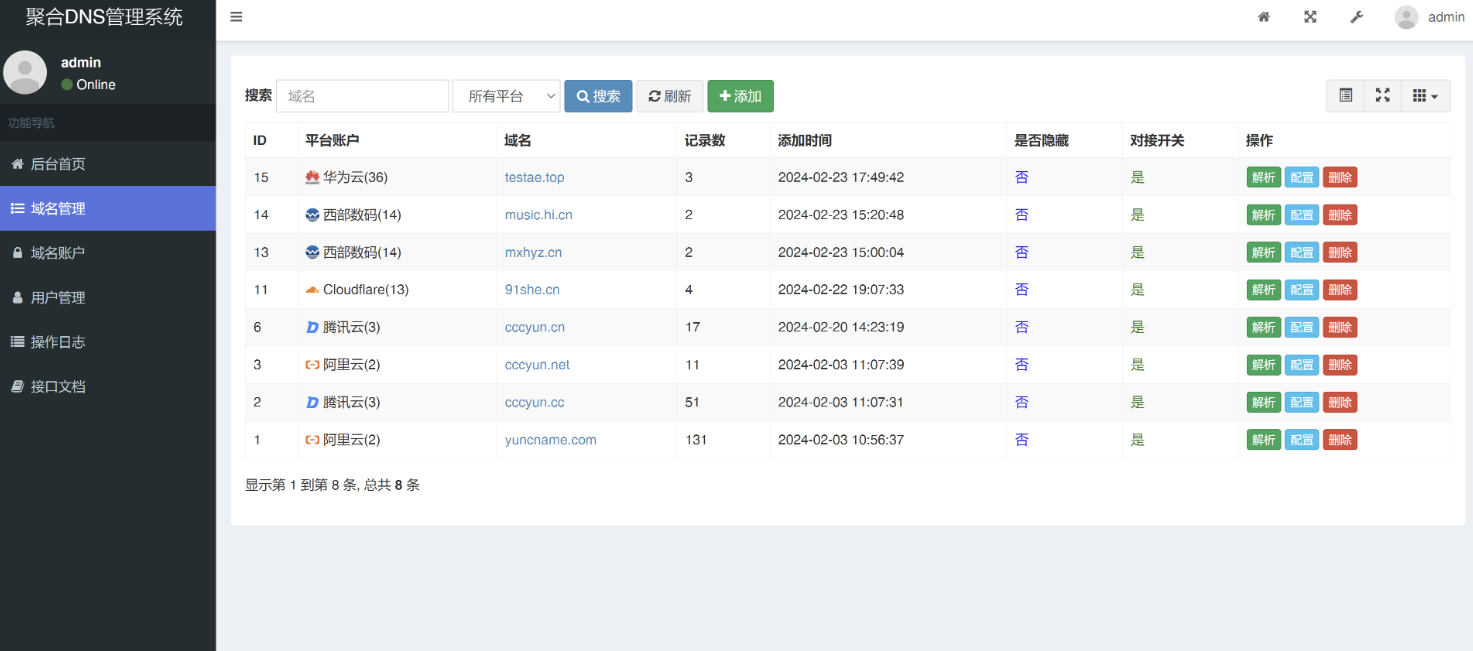1473x651 pixels.
Task: Toggle table fullscreen icon
Action: pos(1382,96)
